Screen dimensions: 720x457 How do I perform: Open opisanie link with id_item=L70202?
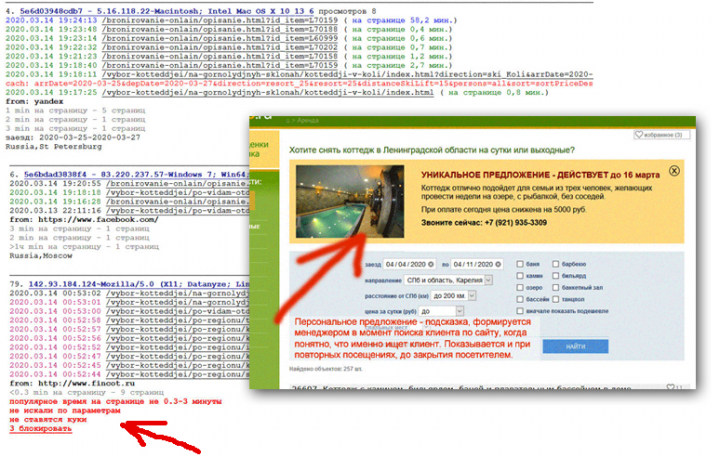[220, 47]
